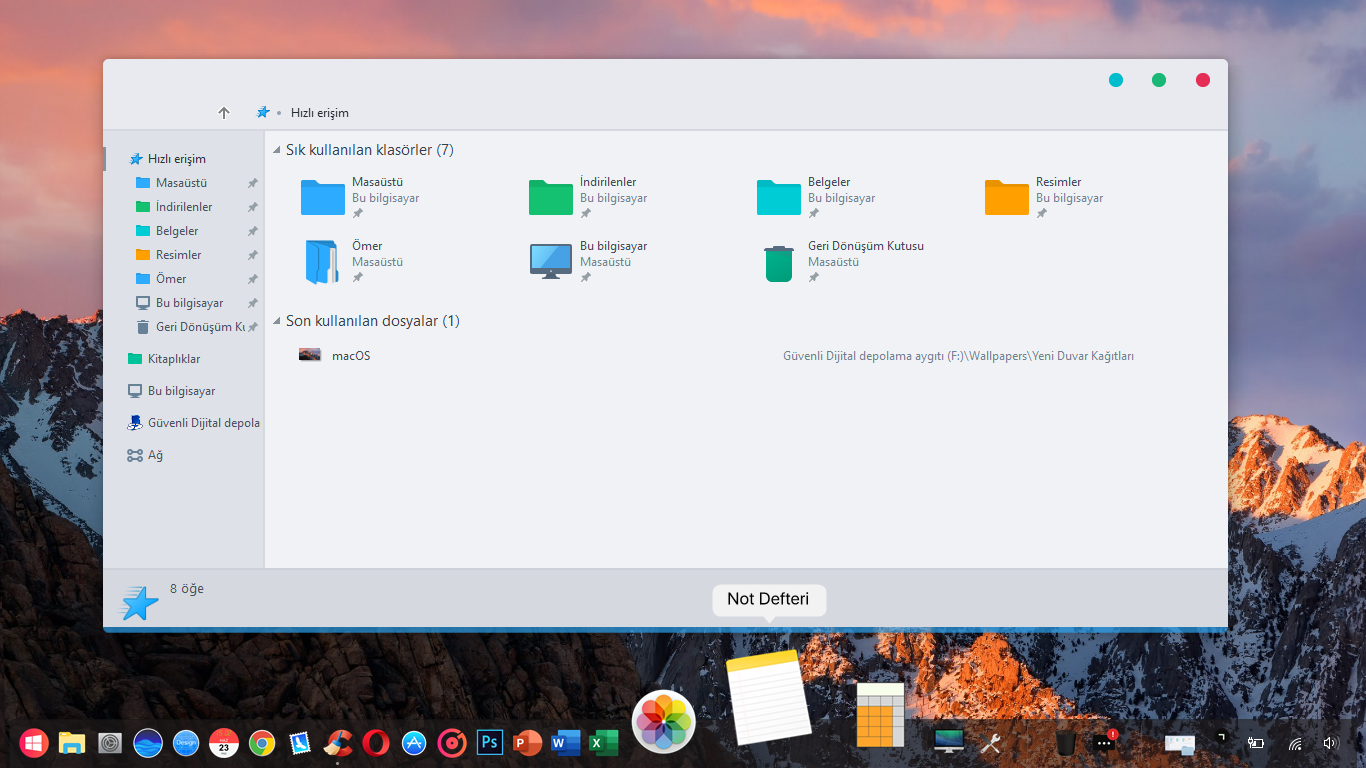The width and height of the screenshot is (1366, 768).
Task: Launch CCleaner from the taskbar
Action: coord(339,743)
